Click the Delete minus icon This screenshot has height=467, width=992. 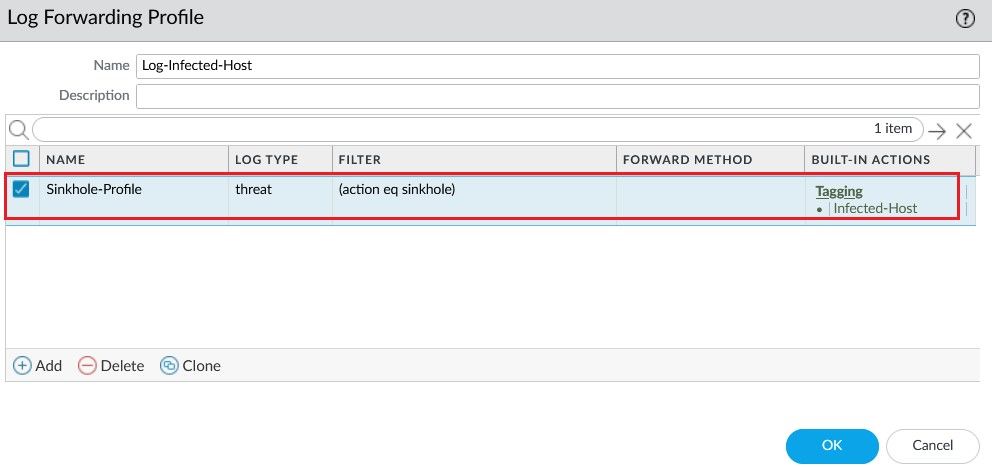tap(87, 366)
